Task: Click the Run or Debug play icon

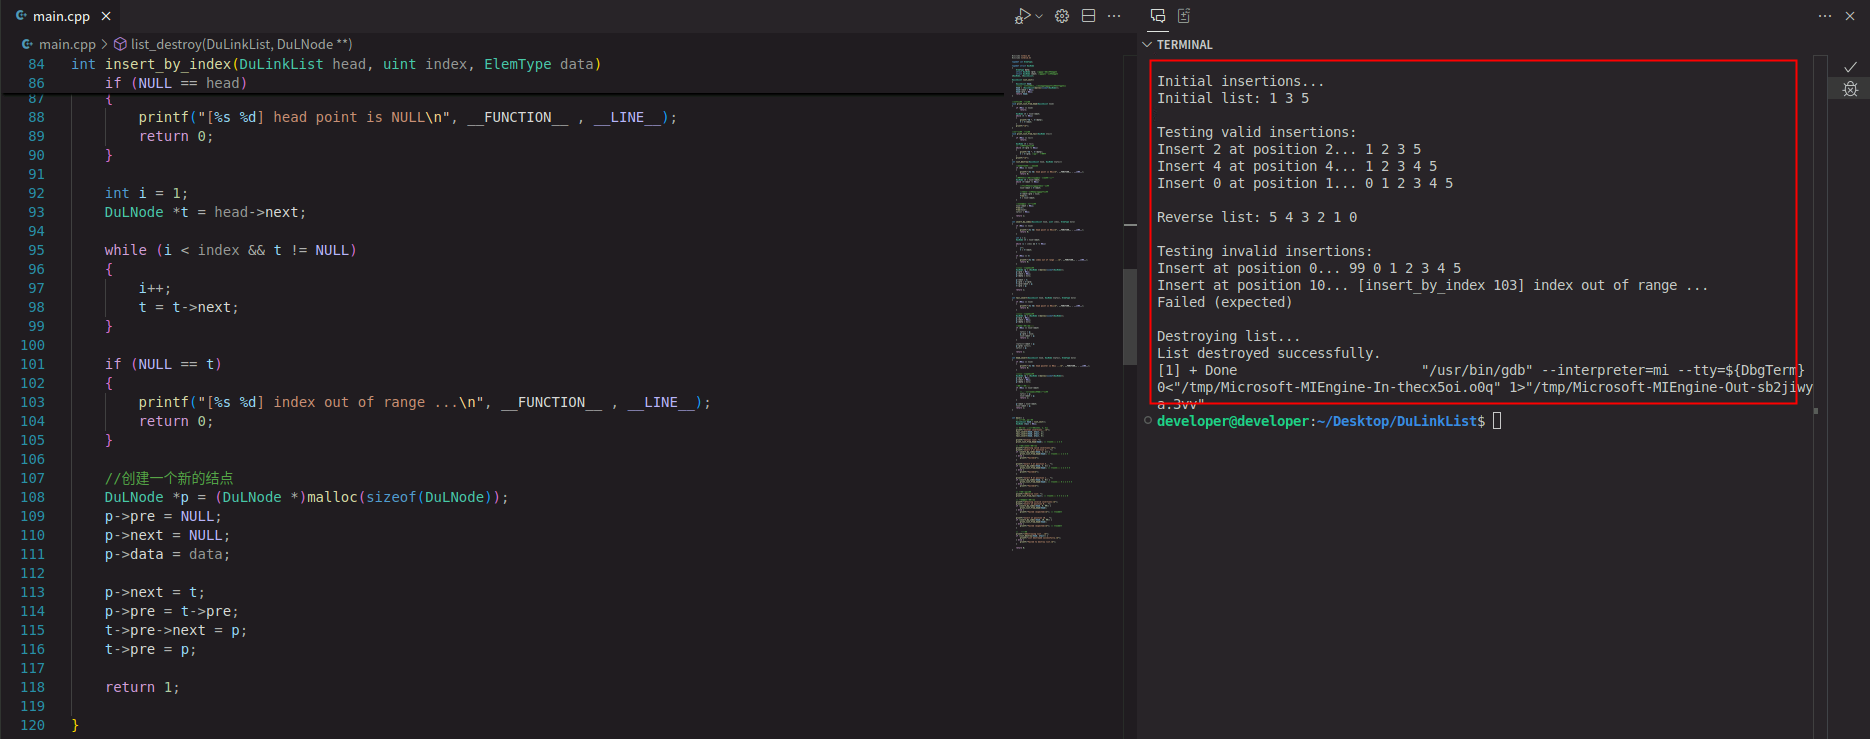Action: [x=1022, y=16]
